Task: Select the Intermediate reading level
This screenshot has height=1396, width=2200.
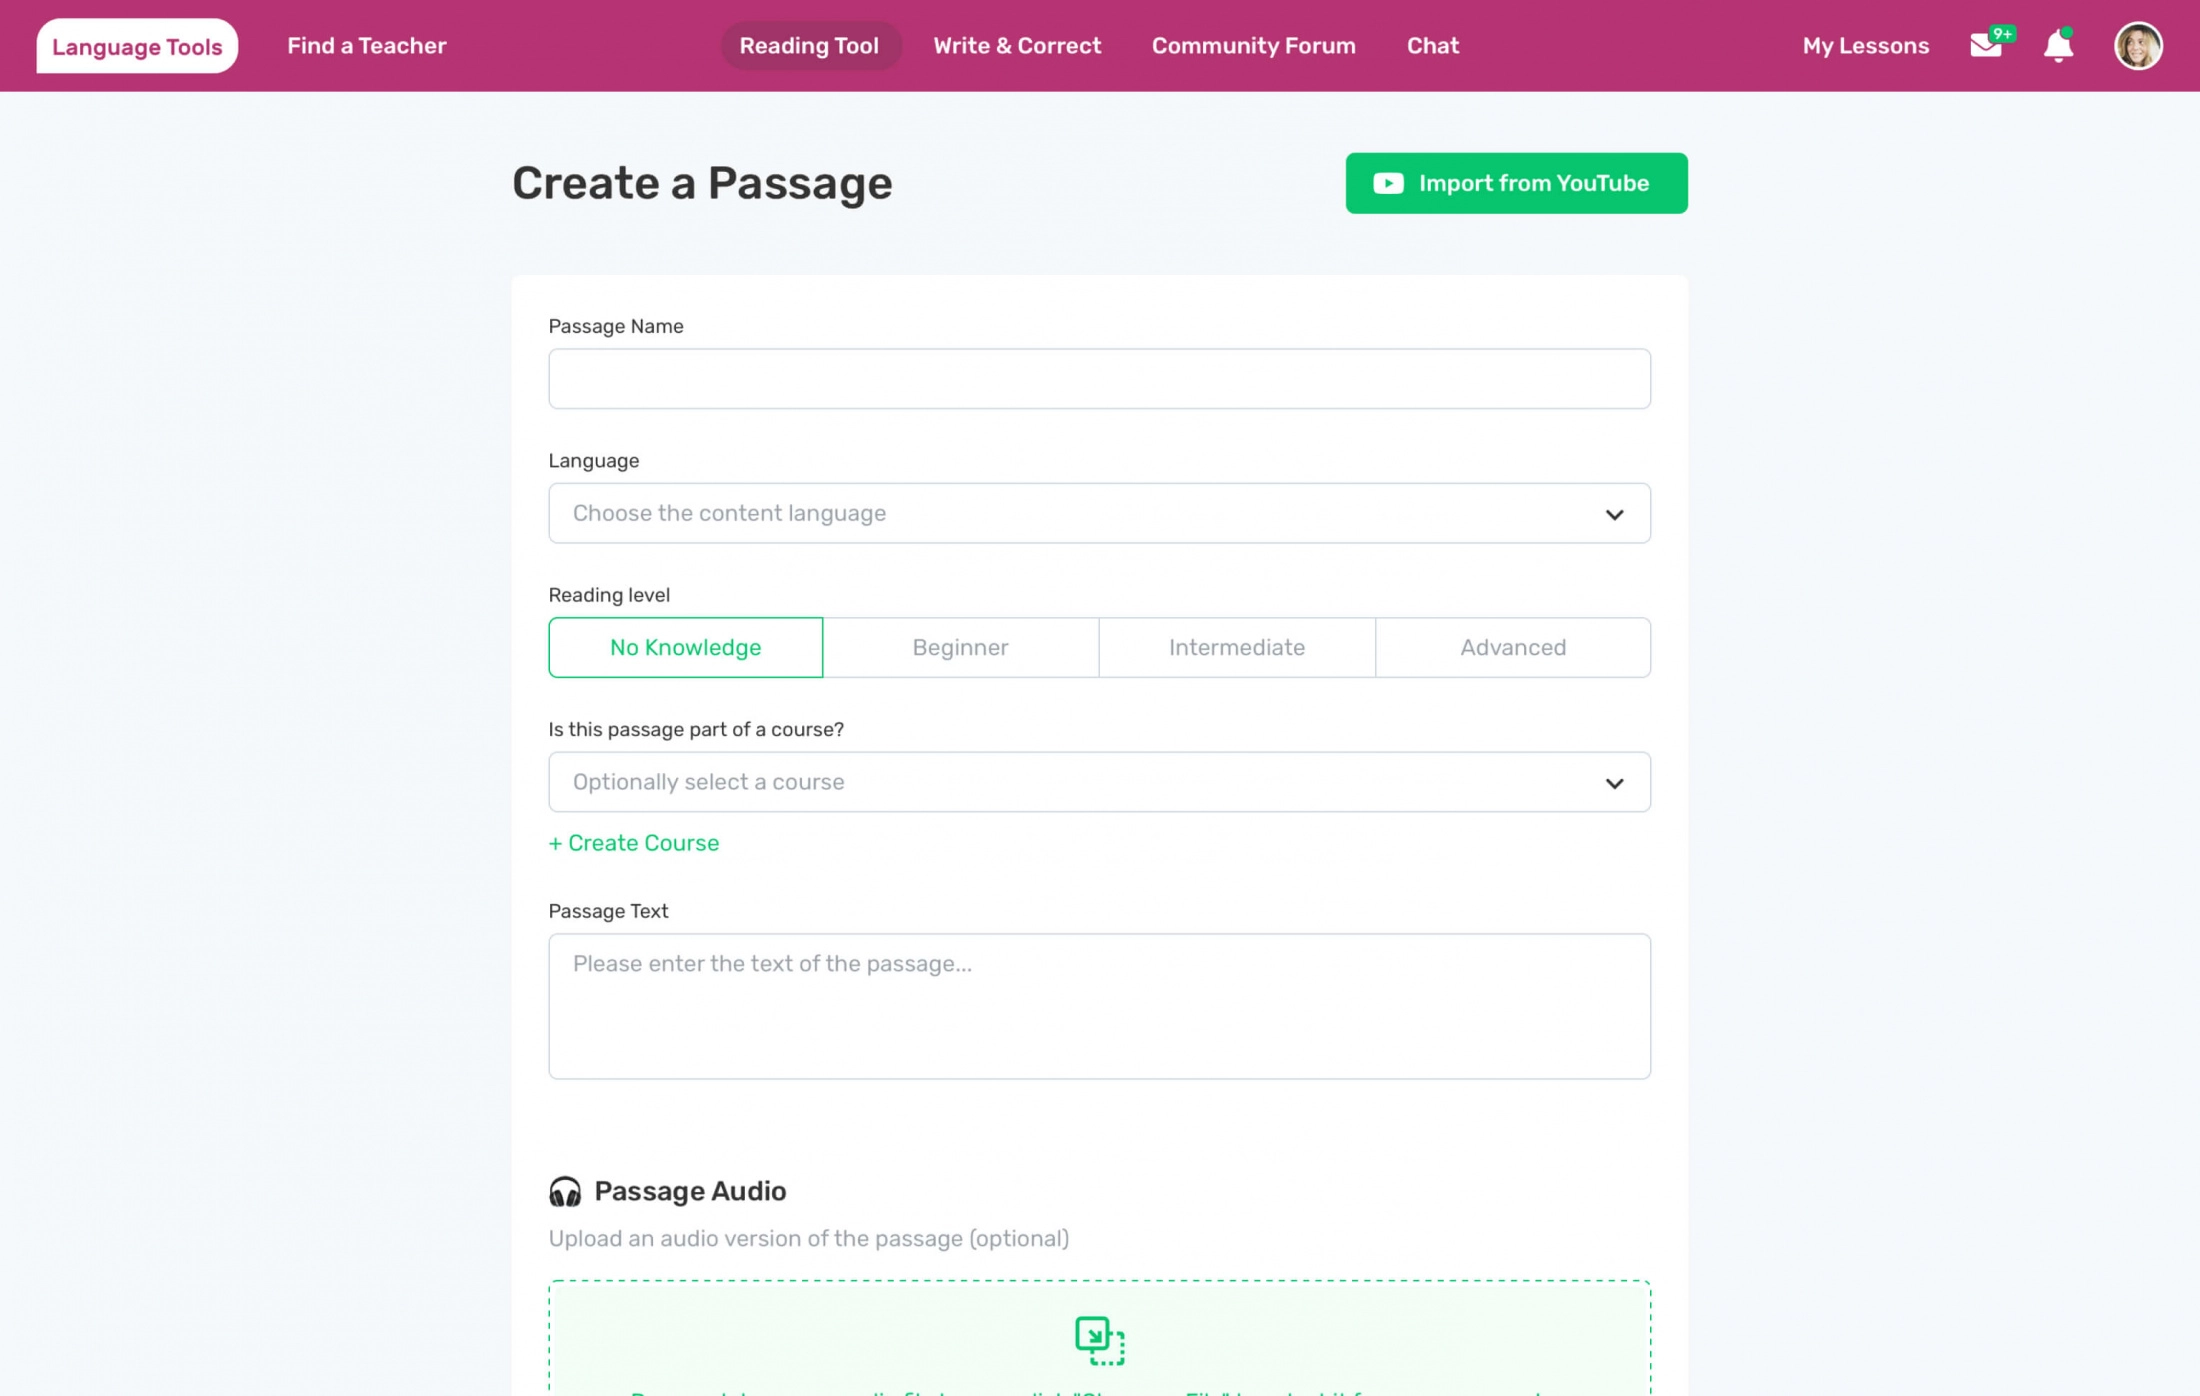Action: pyautogui.click(x=1236, y=647)
